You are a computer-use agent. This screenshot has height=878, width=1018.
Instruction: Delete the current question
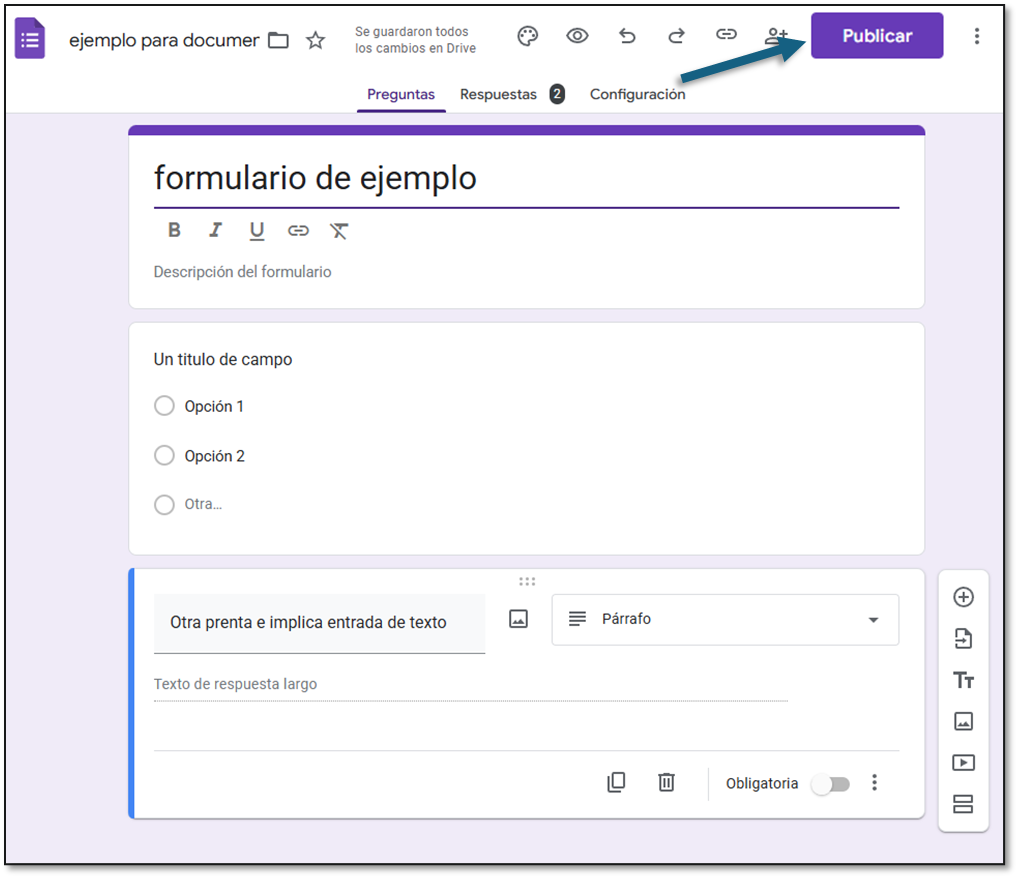click(x=666, y=783)
